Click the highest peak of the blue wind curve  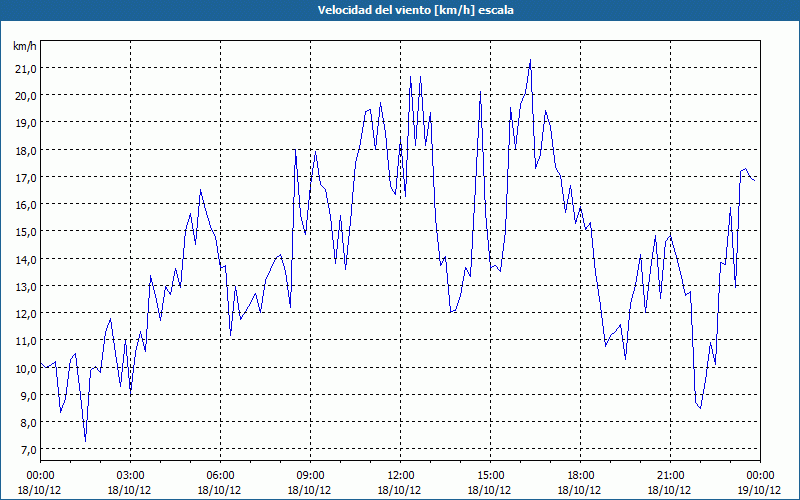tap(531, 60)
